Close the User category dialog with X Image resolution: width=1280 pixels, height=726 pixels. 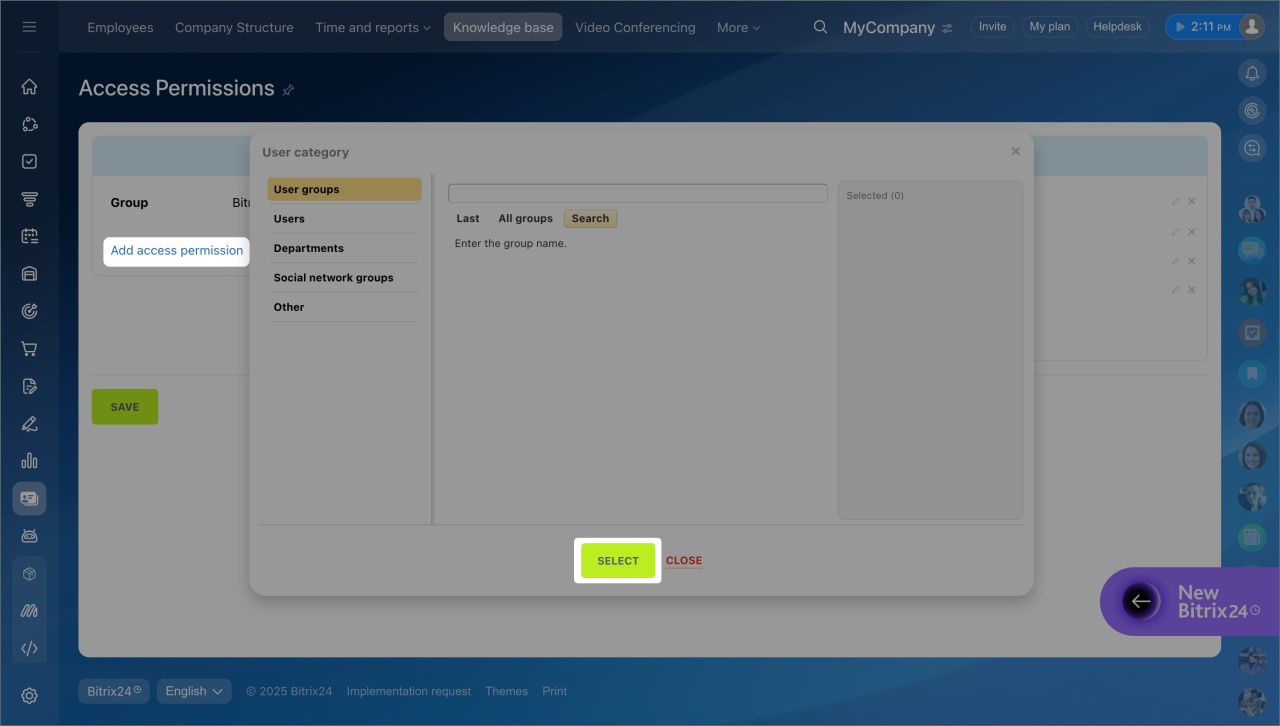pos(1015,152)
